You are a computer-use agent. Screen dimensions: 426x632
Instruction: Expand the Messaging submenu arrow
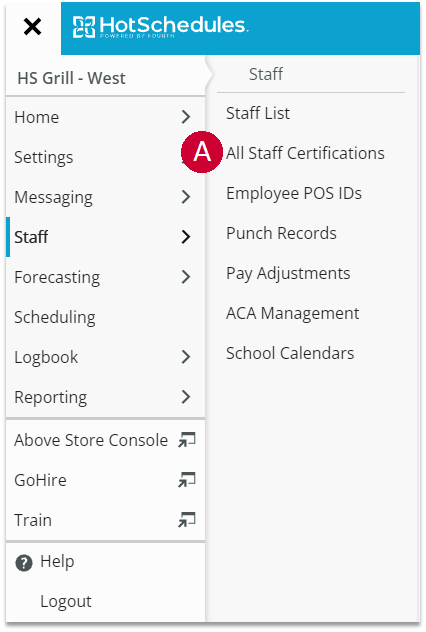pos(186,197)
